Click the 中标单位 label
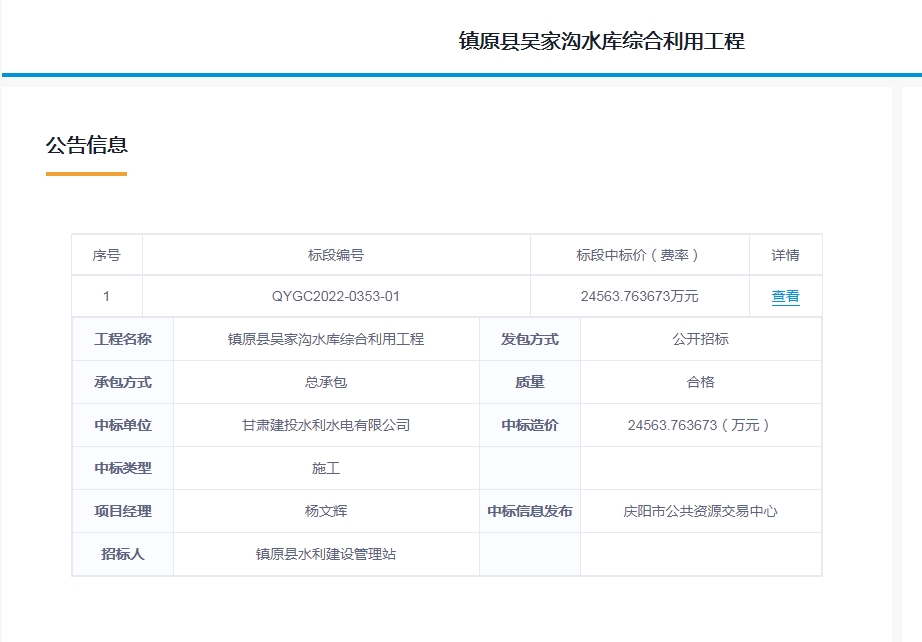 click(123, 425)
